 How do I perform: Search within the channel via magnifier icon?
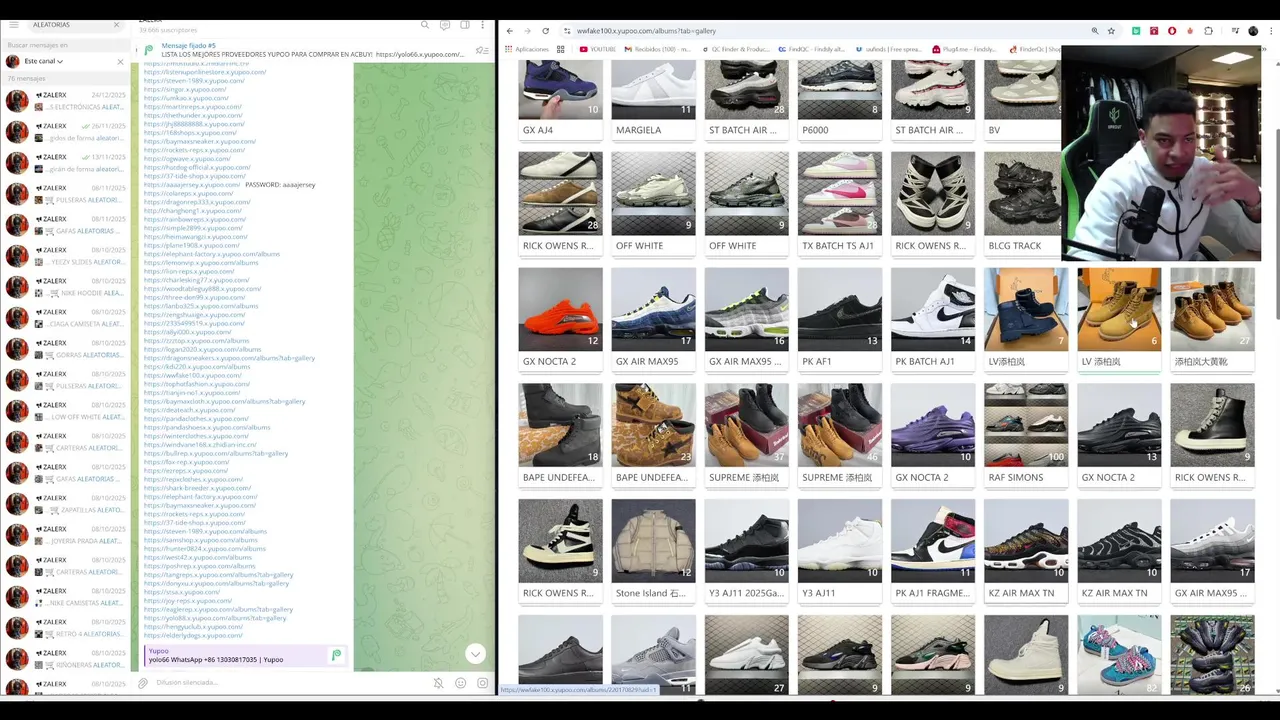425,25
